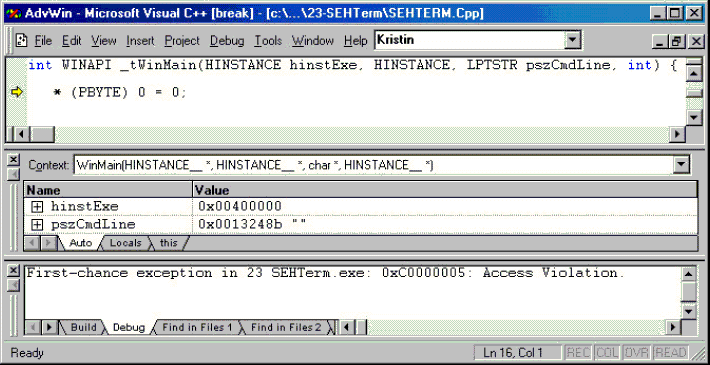Minimize the inner document window
710x365 pixels.
660,42
